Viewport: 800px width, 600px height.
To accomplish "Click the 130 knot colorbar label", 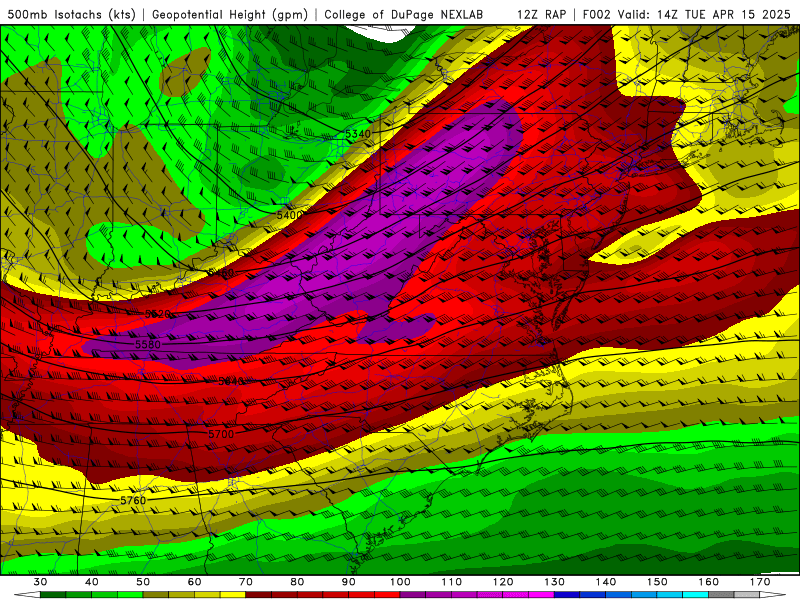I will pos(555,582).
